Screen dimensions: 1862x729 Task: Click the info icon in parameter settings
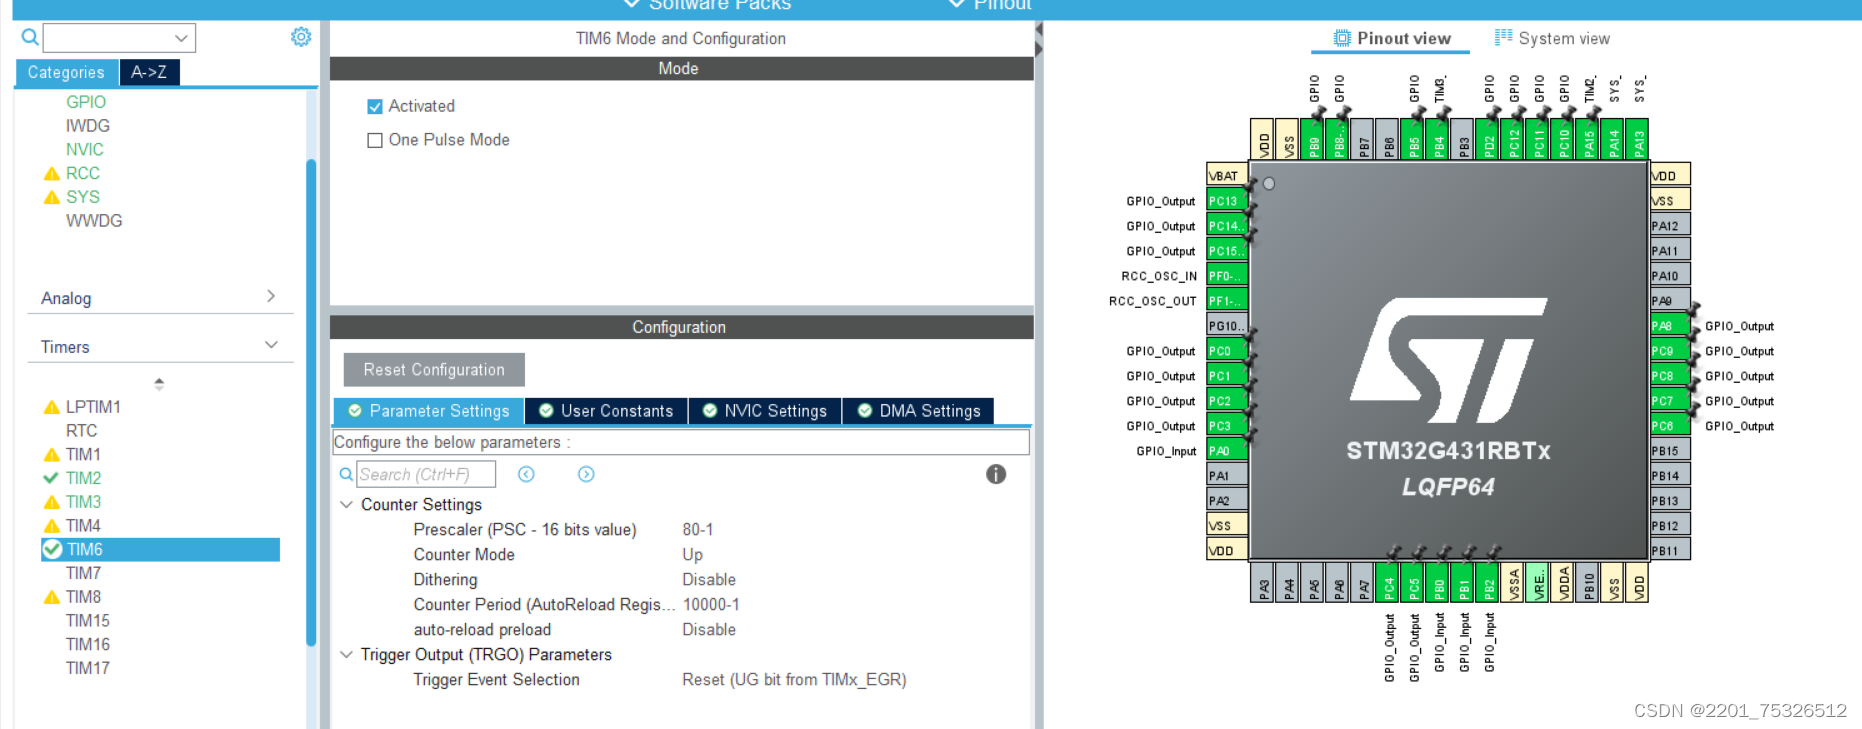pyautogui.click(x=996, y=474)
